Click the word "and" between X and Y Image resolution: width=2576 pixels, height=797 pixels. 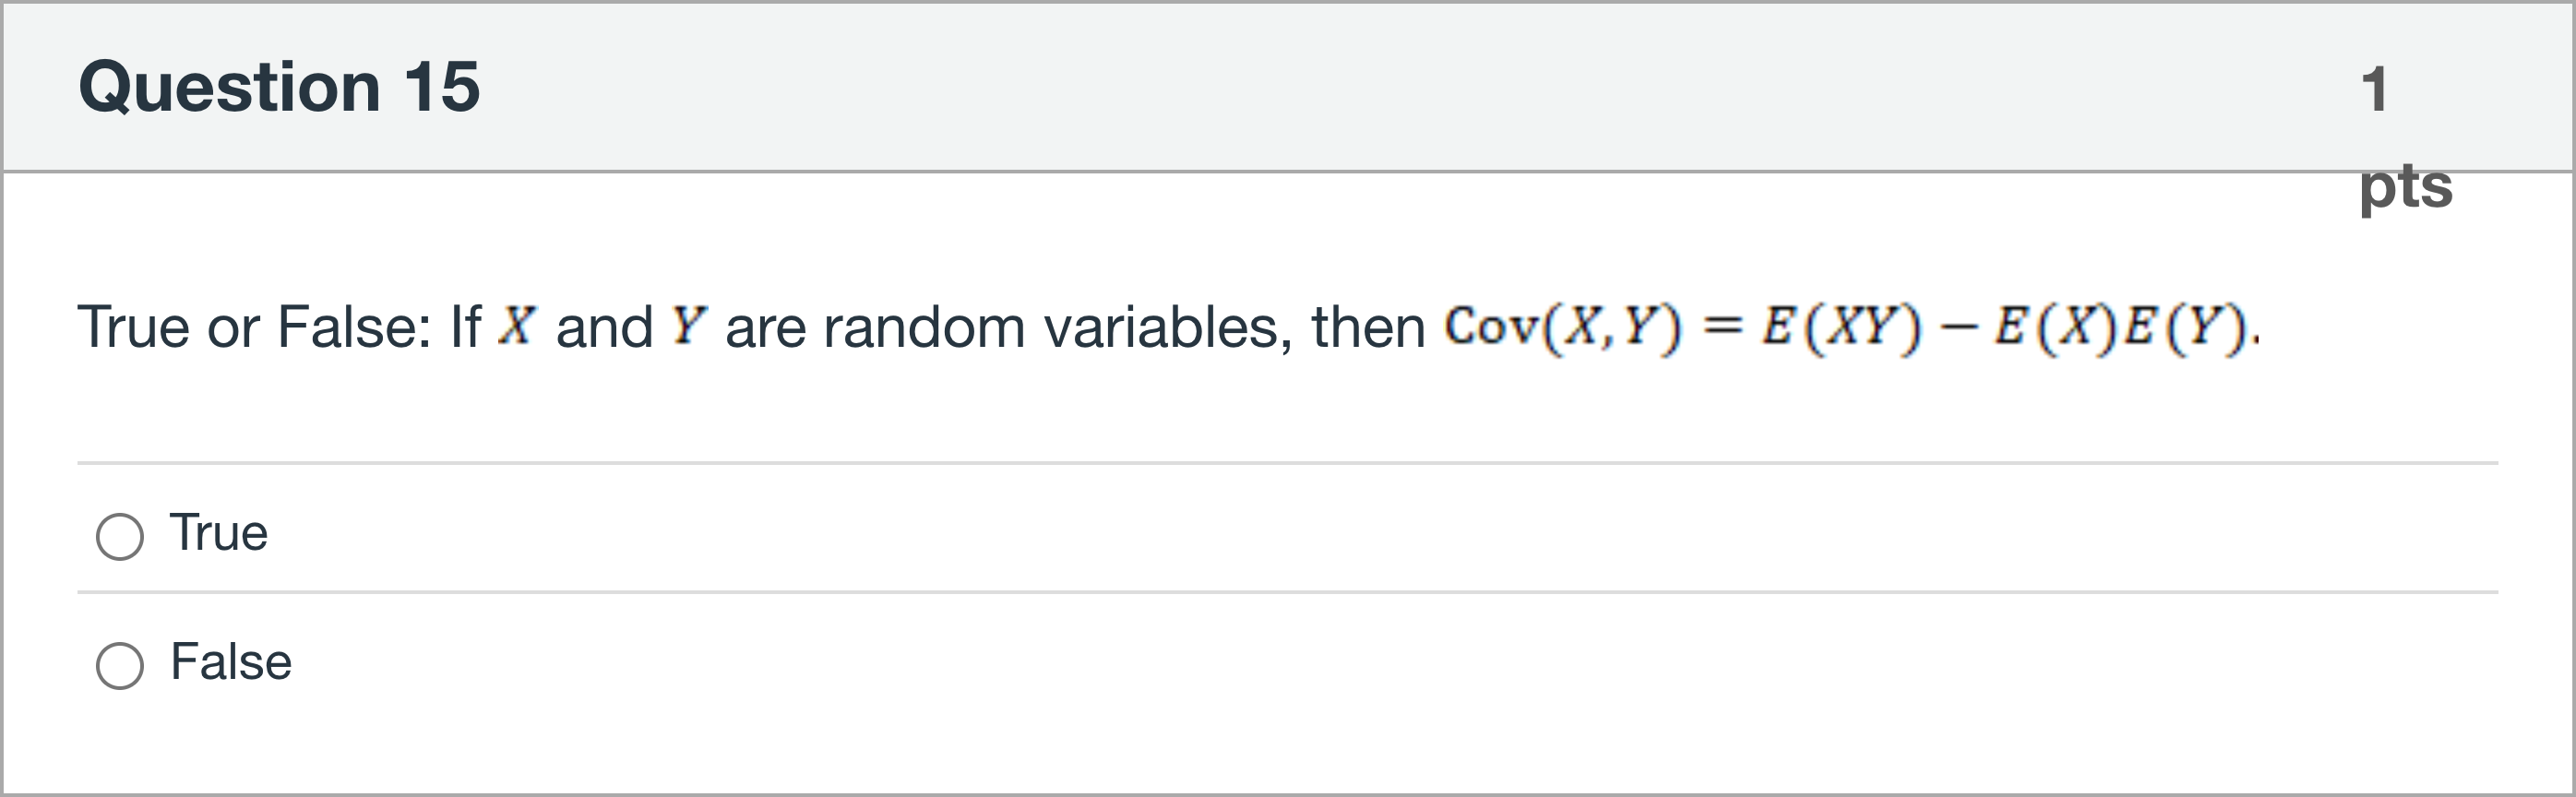coord(604,327)
